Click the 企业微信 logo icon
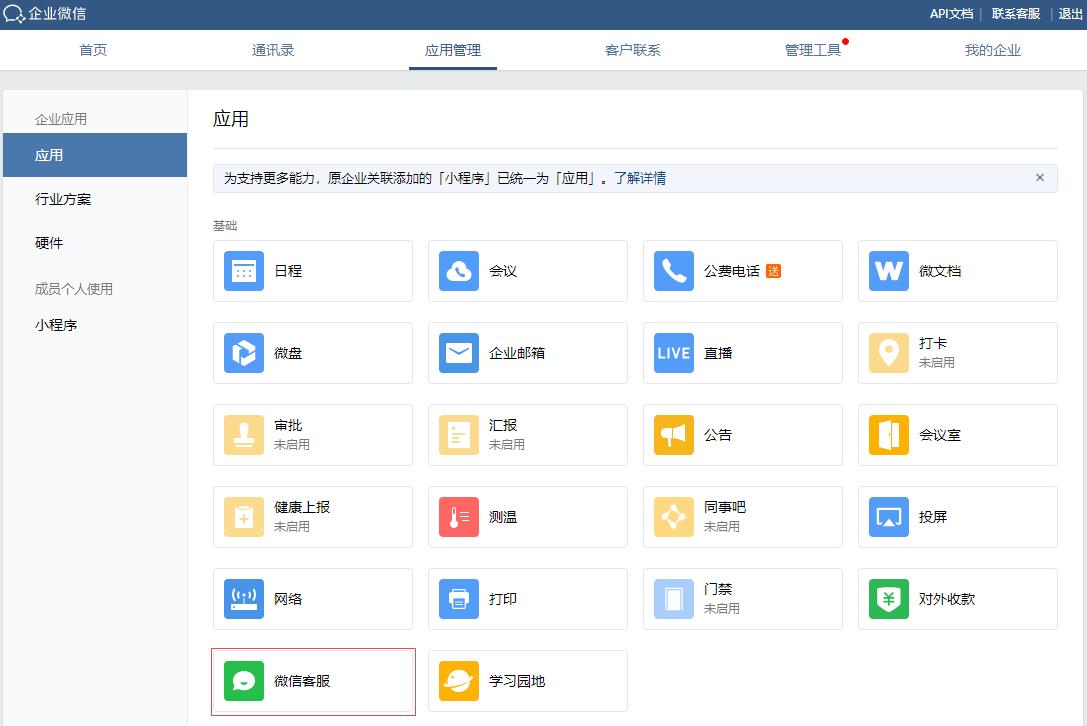Viewport: 1087px width, 726px height. (x=14, y=14)
